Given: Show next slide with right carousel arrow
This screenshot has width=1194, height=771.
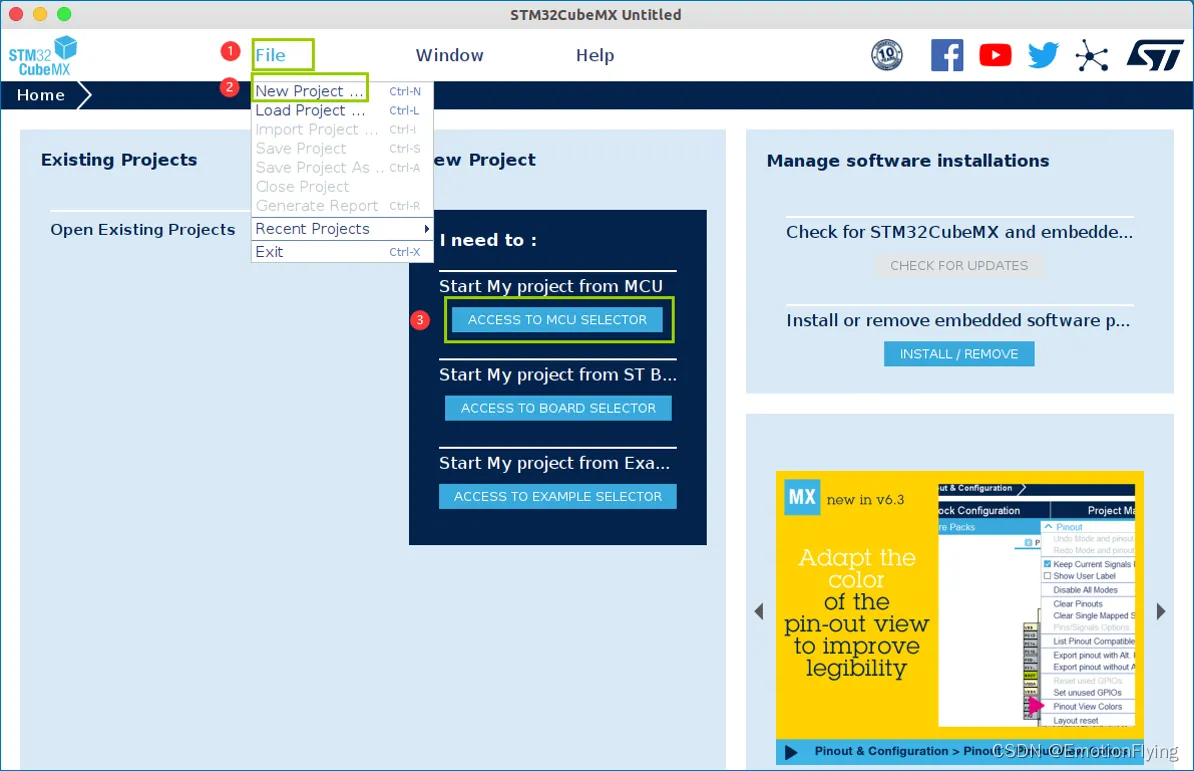Looking at the screenshot, I should 1160,611.
